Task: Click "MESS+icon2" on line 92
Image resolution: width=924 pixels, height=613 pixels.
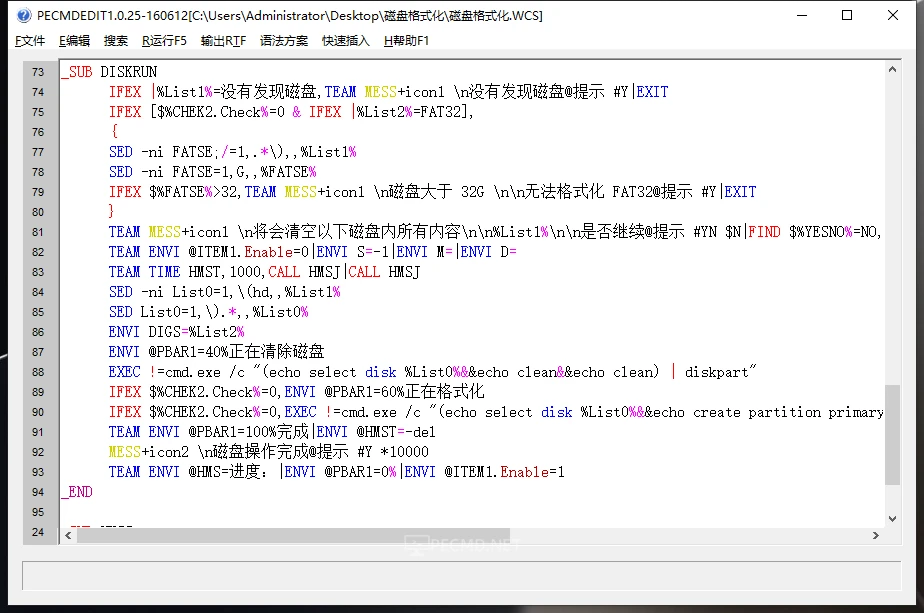Action: (x=149, y=452)
